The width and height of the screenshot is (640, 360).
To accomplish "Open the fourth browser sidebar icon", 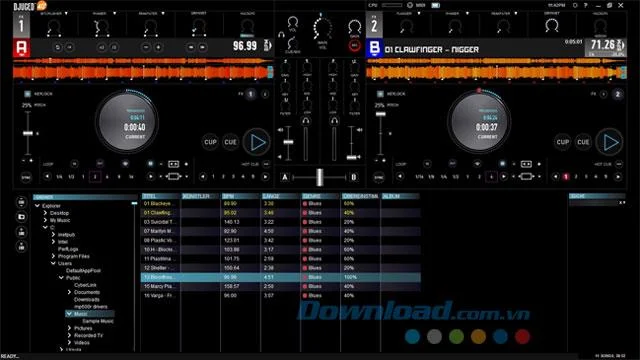I will (22, 247).
